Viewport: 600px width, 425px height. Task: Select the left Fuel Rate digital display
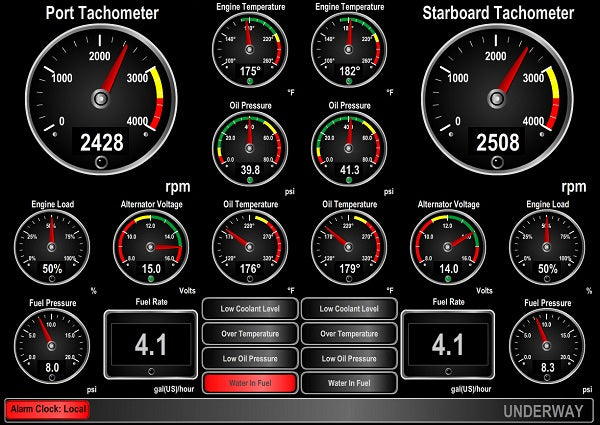click(x=150, y=345)
